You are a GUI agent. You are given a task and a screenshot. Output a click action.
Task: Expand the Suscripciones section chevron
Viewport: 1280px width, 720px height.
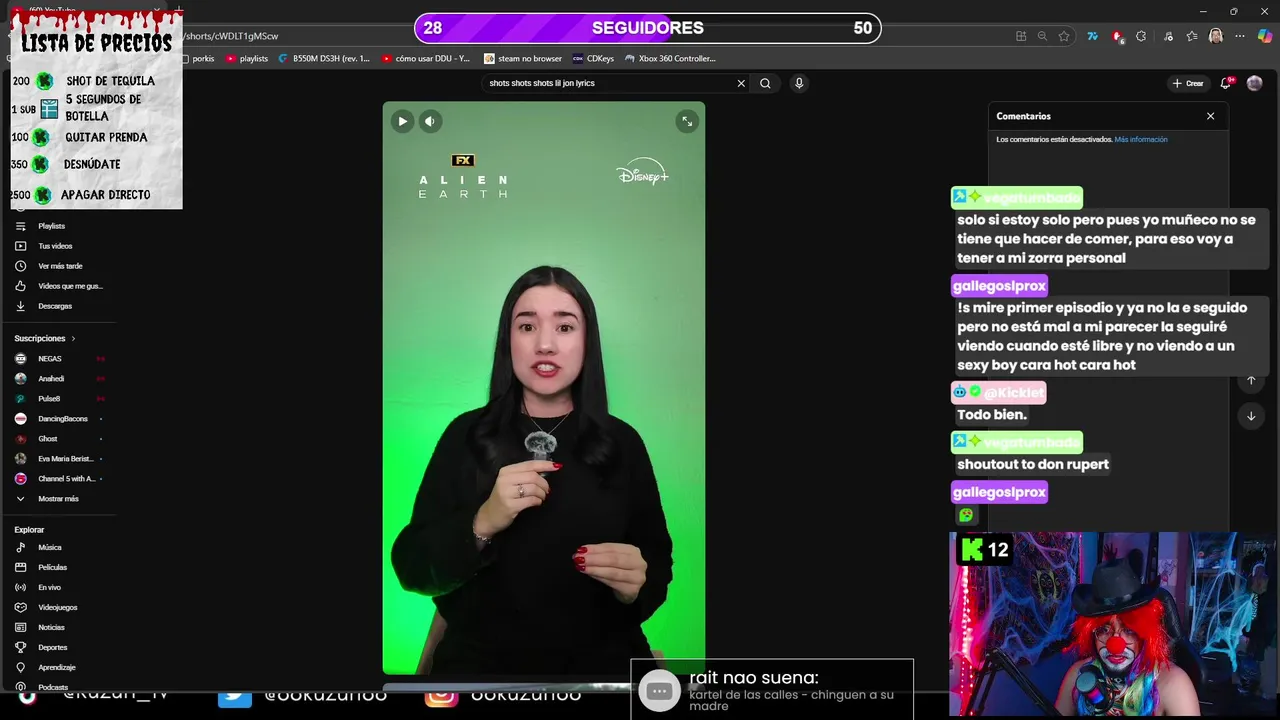(73, 339)
